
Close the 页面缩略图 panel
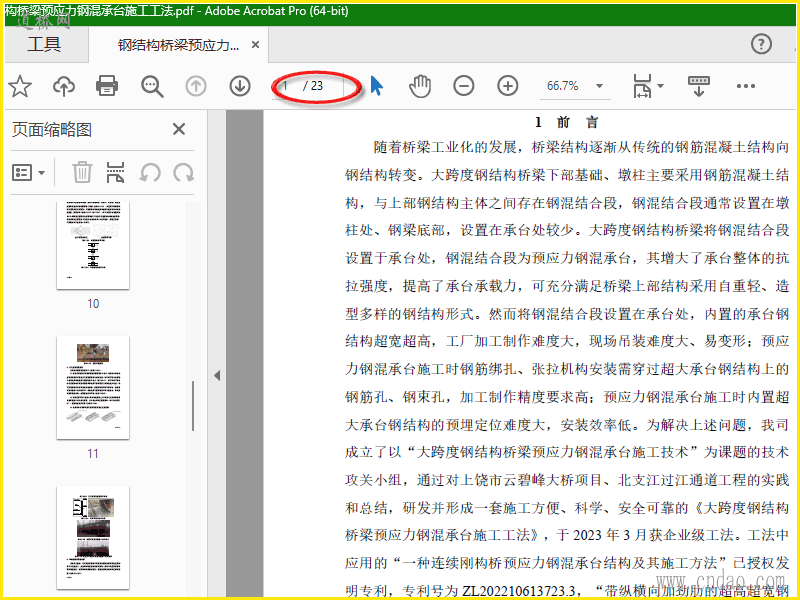pyautogui.click(x=179, y=129)
